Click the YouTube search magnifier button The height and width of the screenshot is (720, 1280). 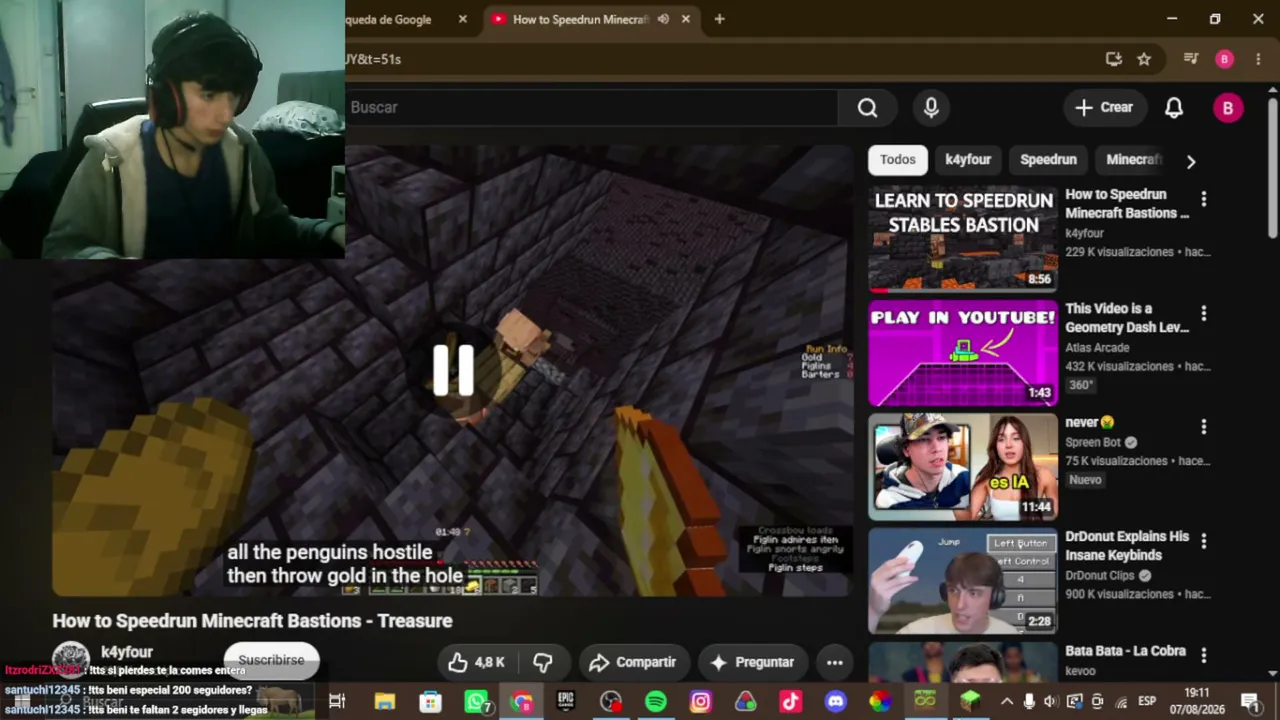coord(867,108)
